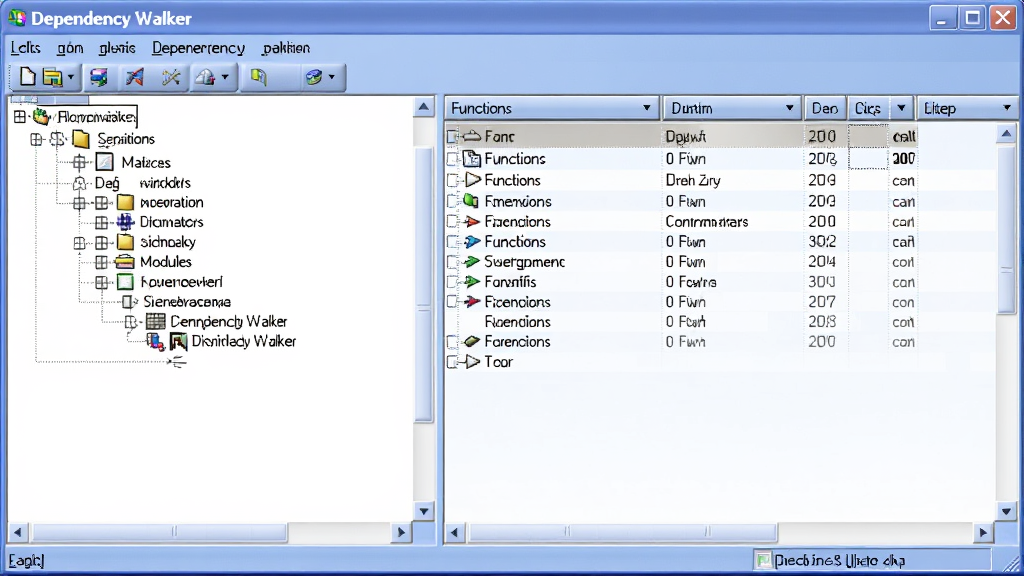Click the left tree panel scroll up arrow
Image resolution: width=1024 pixels, height=576 pixels.
(424, 106)
